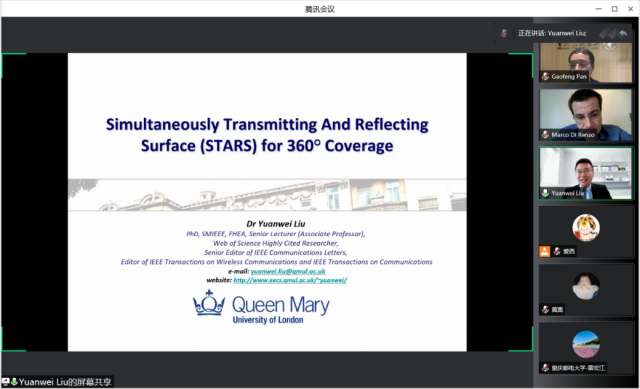Click the Queen Mary University of London logo
The image size is (640, 389).
[261, 307]
